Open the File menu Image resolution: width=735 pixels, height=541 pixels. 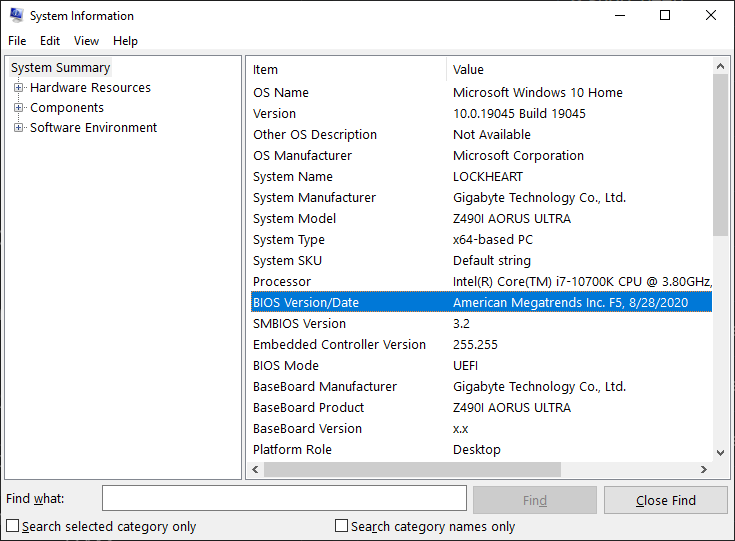(x=17, y=41)
